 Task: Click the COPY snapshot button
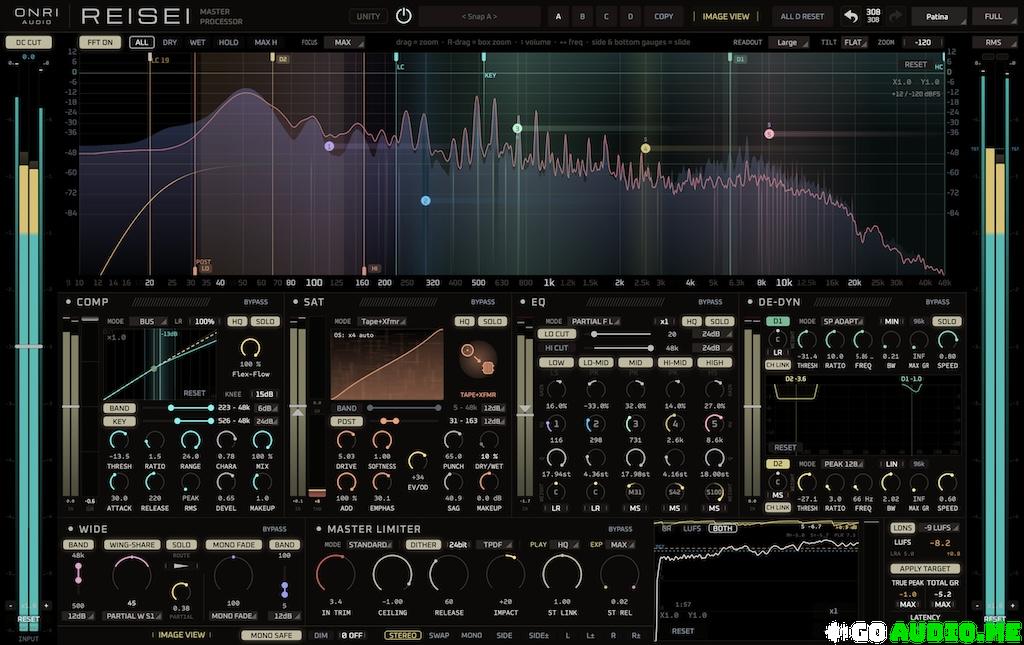point(664,16)
